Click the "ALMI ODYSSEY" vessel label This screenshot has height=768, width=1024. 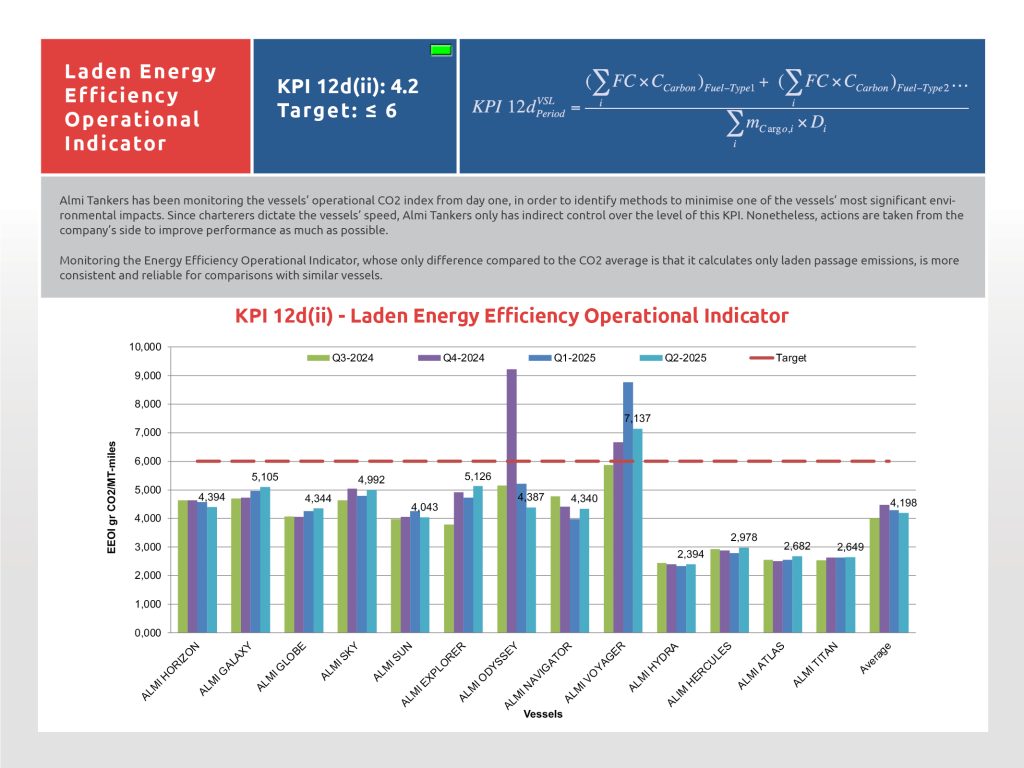pos(488,672)
